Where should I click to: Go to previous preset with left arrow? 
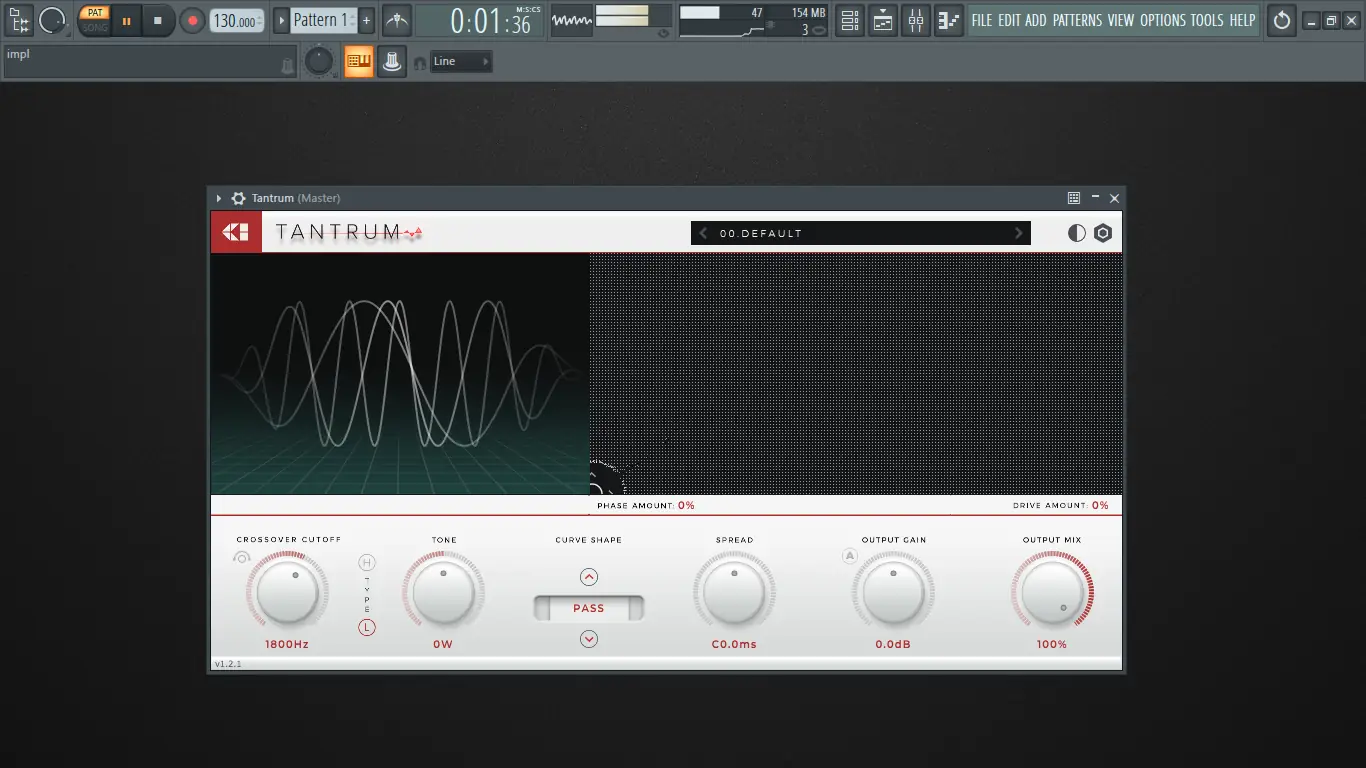tap(703, 233)
